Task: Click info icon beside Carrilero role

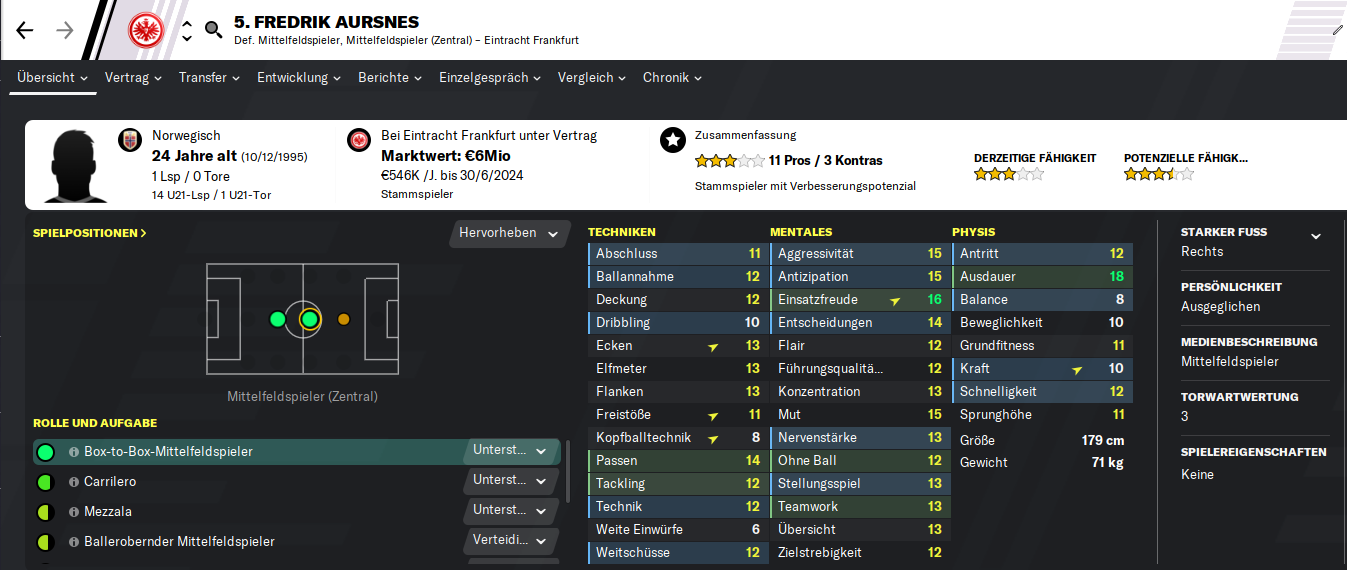Action: (73, 482)
